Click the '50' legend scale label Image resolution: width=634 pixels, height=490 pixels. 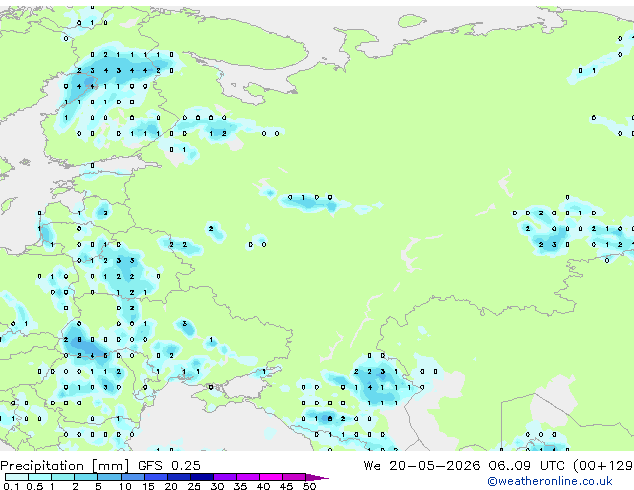309,486
